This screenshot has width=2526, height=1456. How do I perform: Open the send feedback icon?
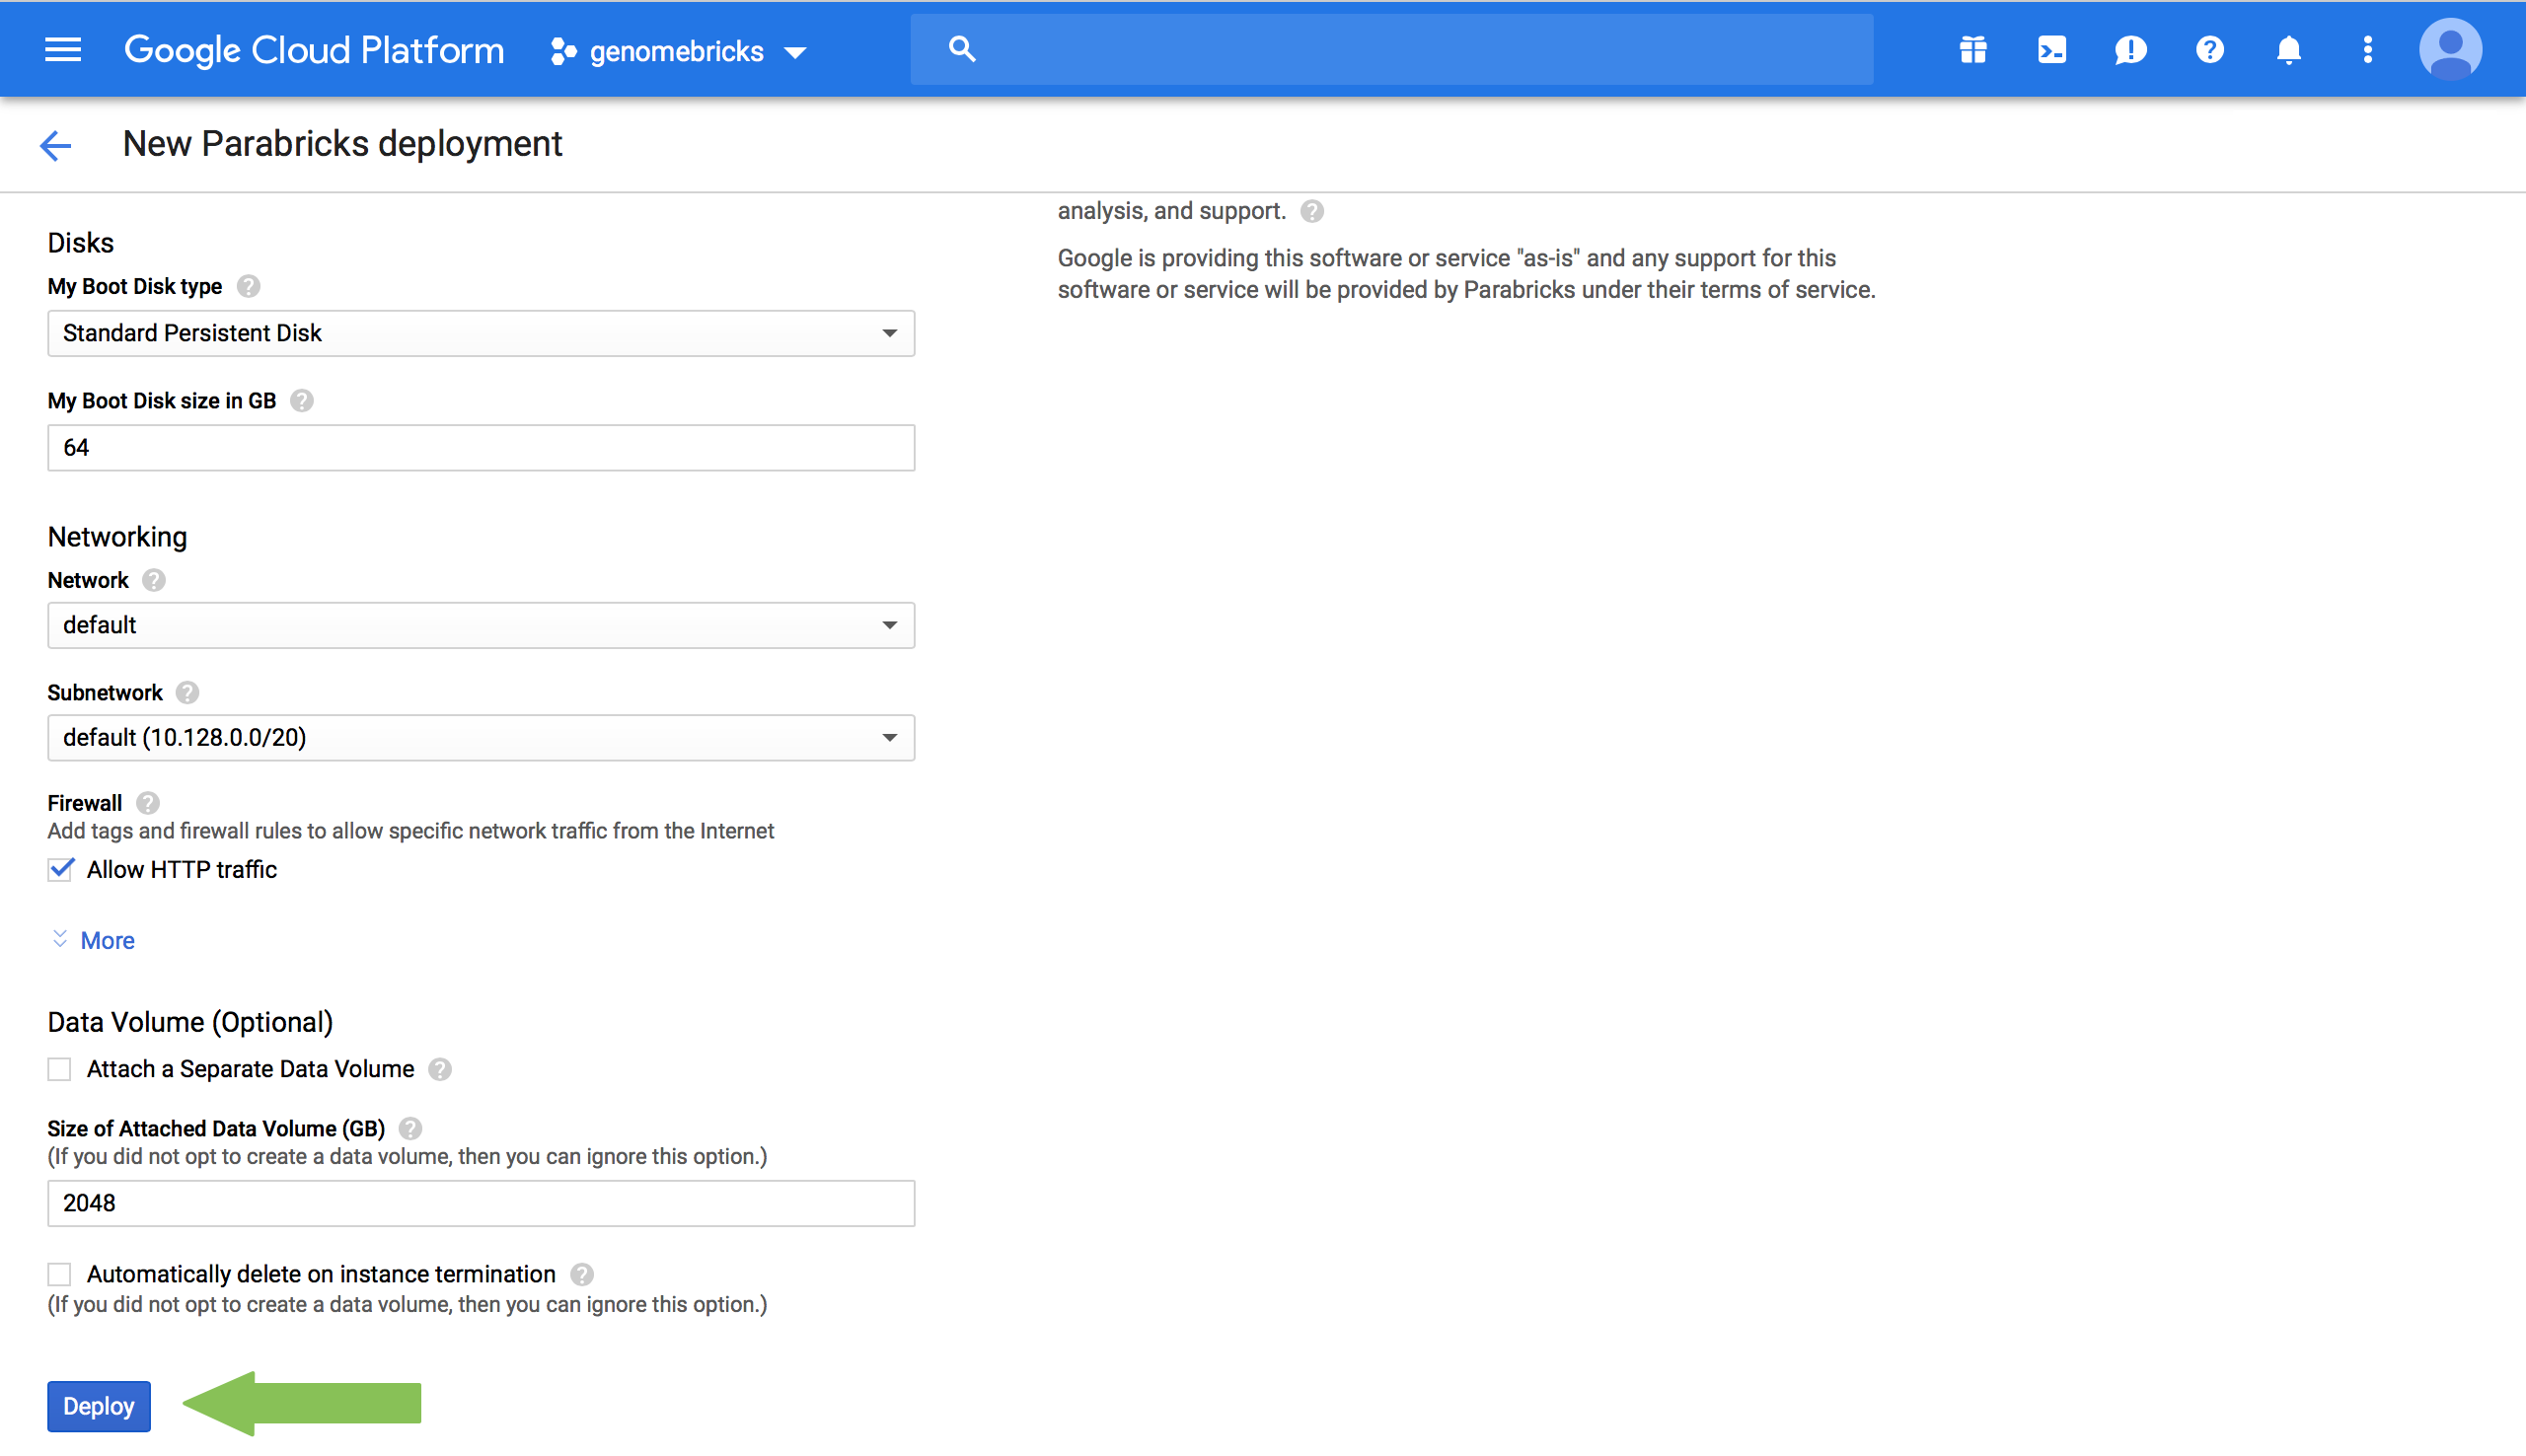pyautogui.click(x=2130, y=50)
